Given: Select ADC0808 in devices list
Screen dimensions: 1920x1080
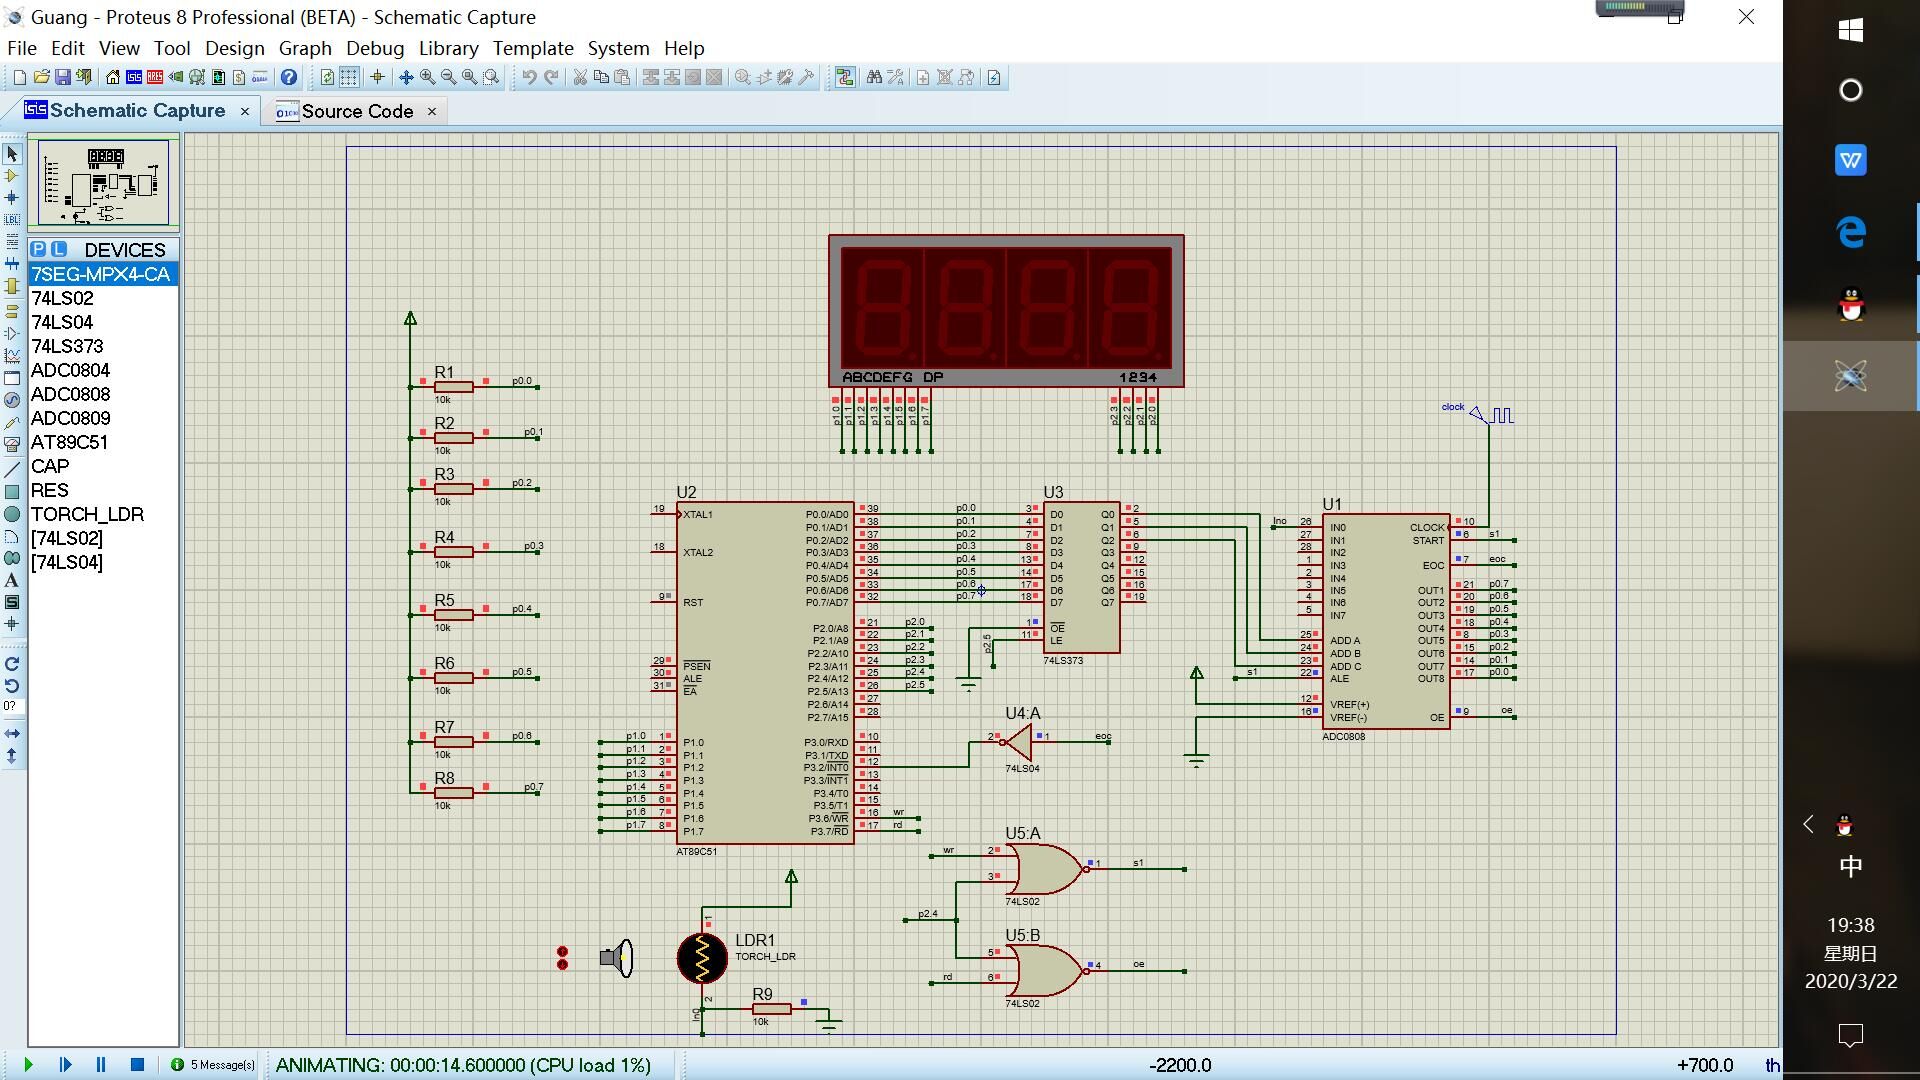Looking at the screenshot, I should click(x=103, y=394).
